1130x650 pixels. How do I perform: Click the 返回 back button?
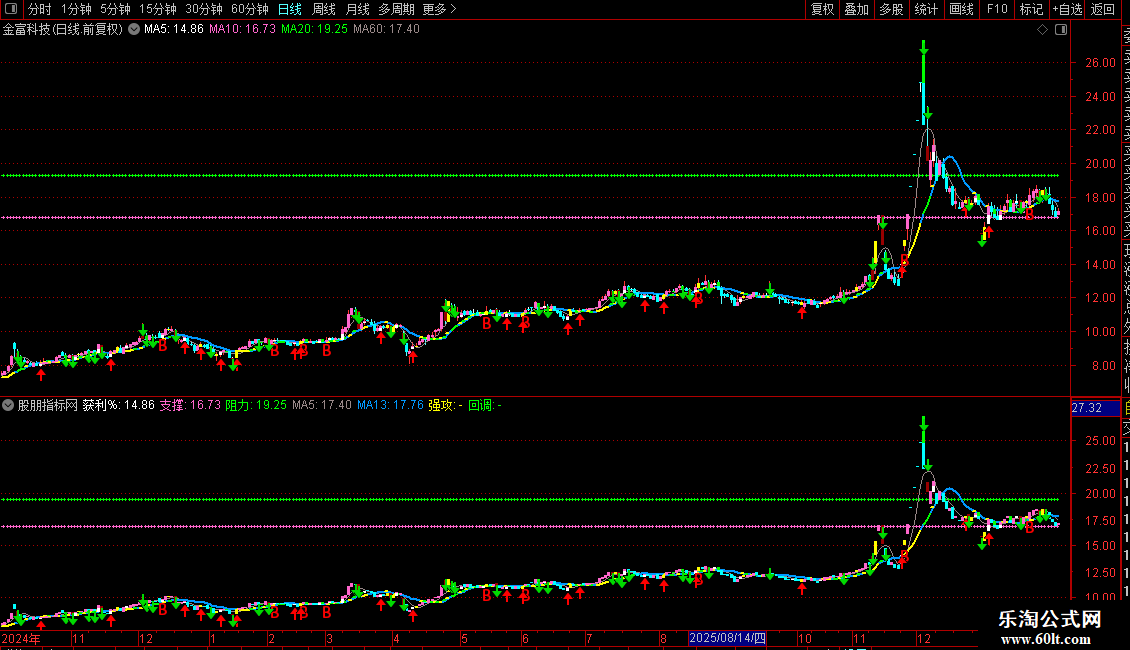click(x=1103, y=9)
